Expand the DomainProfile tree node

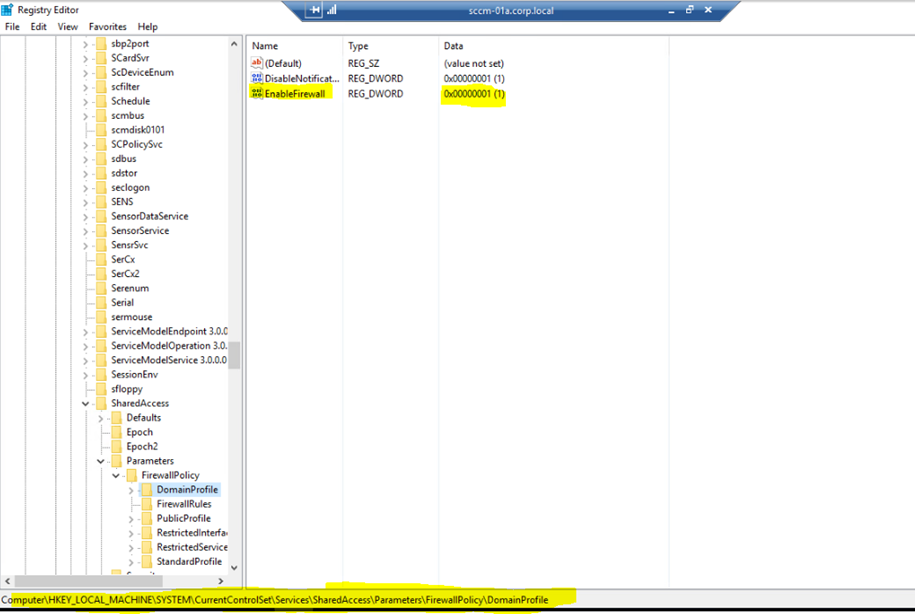pyautogui.click(x=131, y=490)
